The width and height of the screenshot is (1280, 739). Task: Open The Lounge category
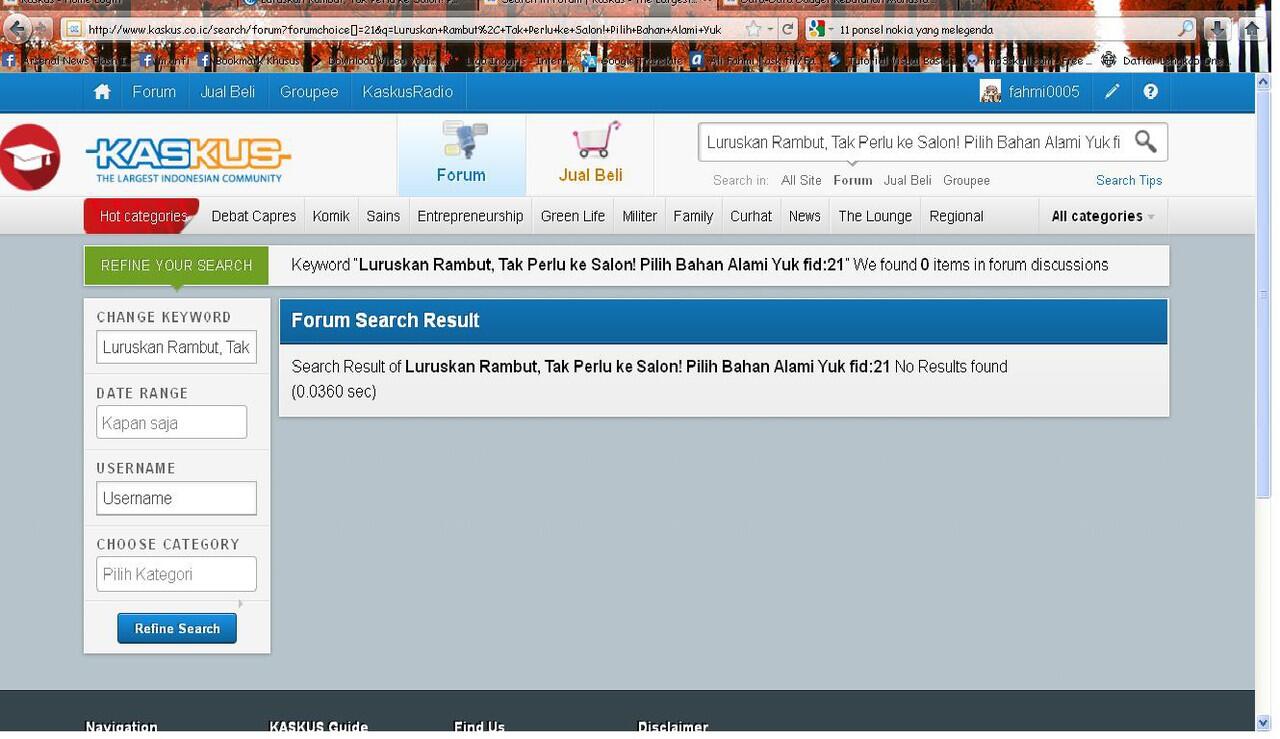click(875, 216)
